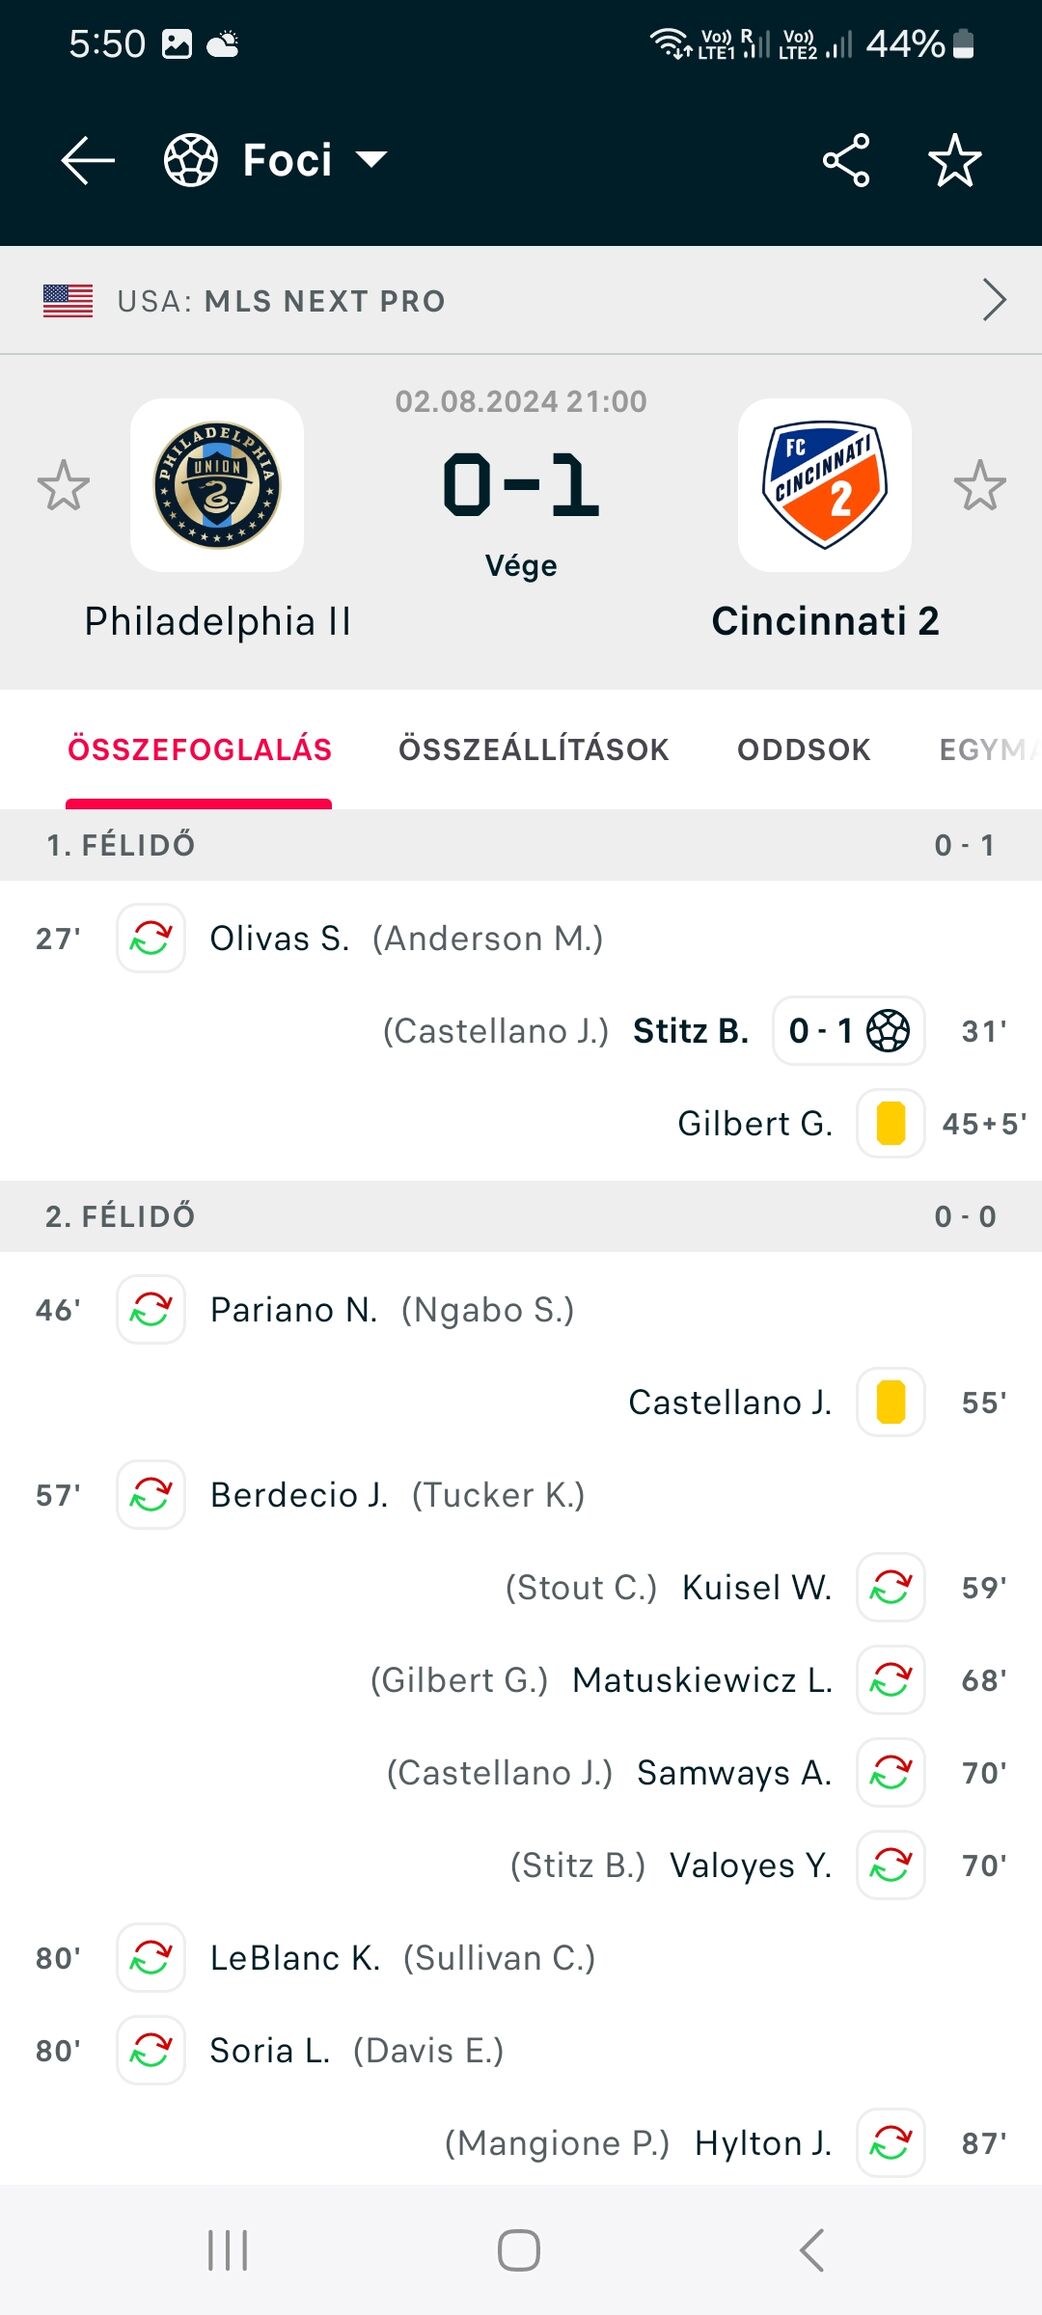
Task: Tap substitution icon beside Kuisel W.
Action: click(890, 1587)
